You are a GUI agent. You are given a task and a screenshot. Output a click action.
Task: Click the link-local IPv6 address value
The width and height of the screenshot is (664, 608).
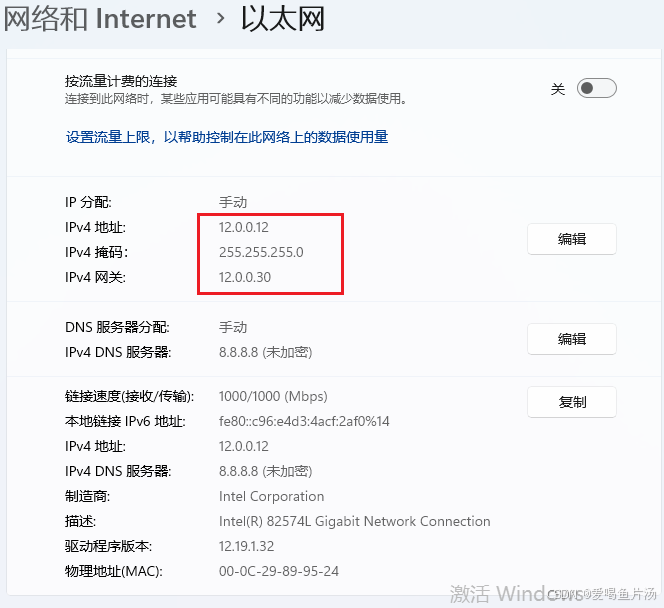click(x=304, y=421)
